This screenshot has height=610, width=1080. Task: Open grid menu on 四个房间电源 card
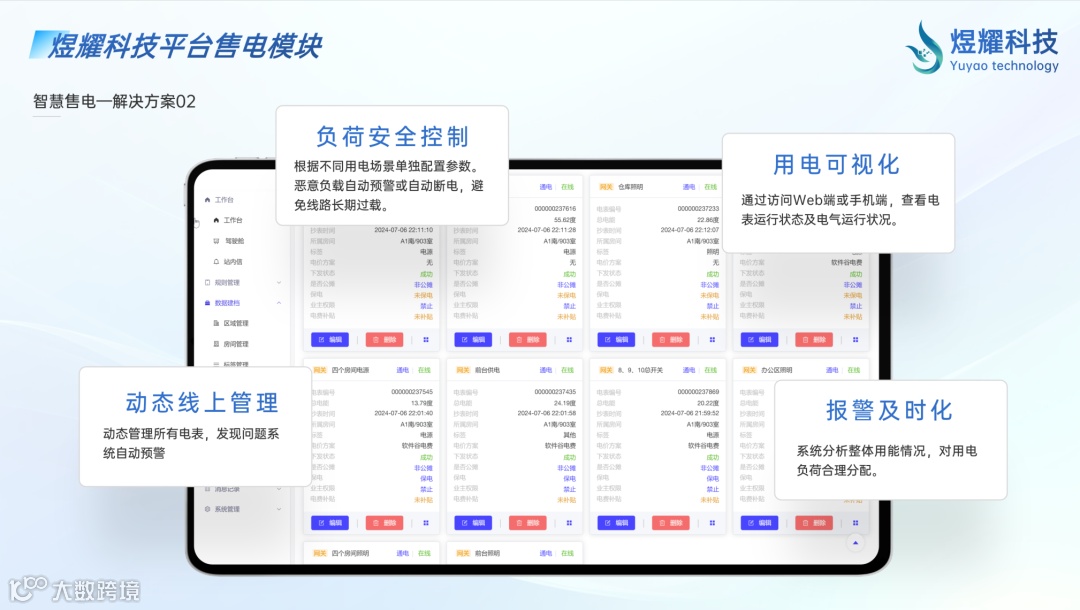(426, 523)
